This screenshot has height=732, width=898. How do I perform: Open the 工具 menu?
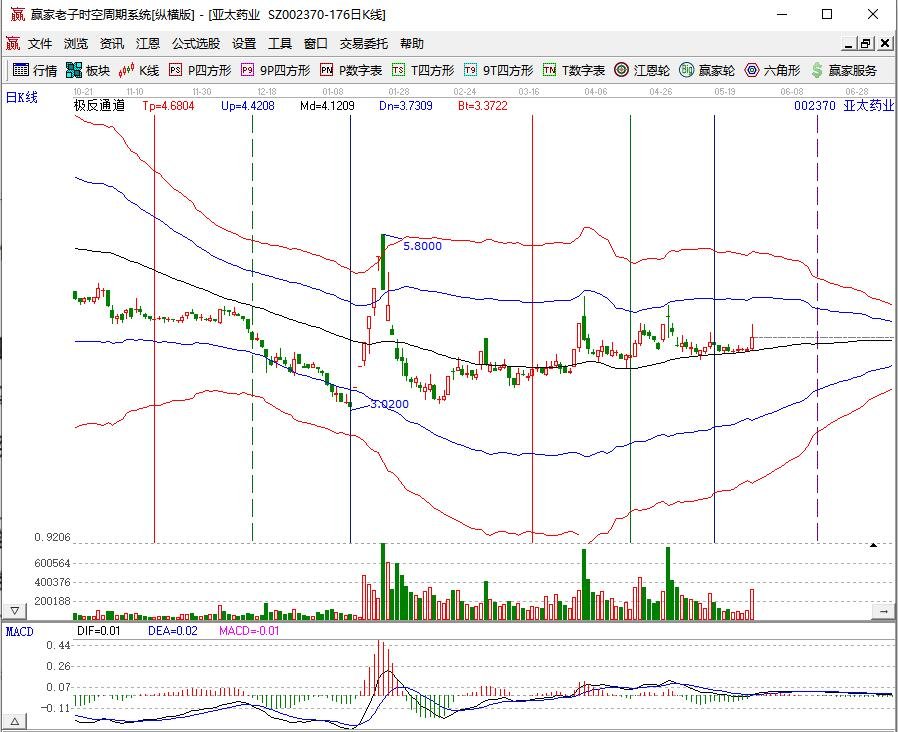tap(280, 44)
